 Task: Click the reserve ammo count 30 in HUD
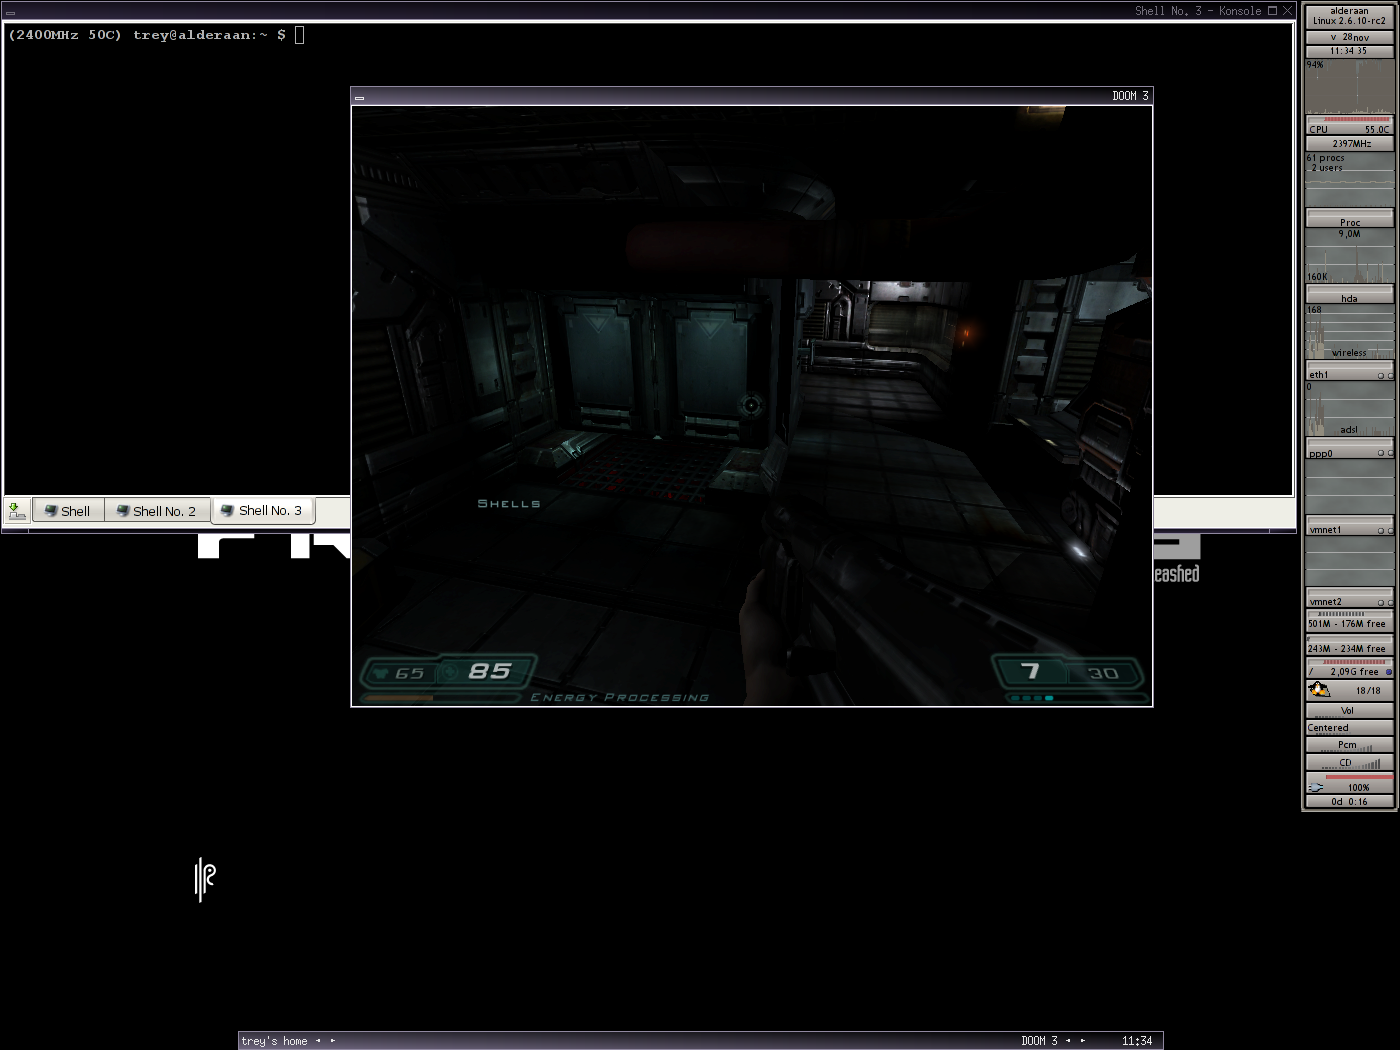pyautogui.click(x=1103, y=673)
